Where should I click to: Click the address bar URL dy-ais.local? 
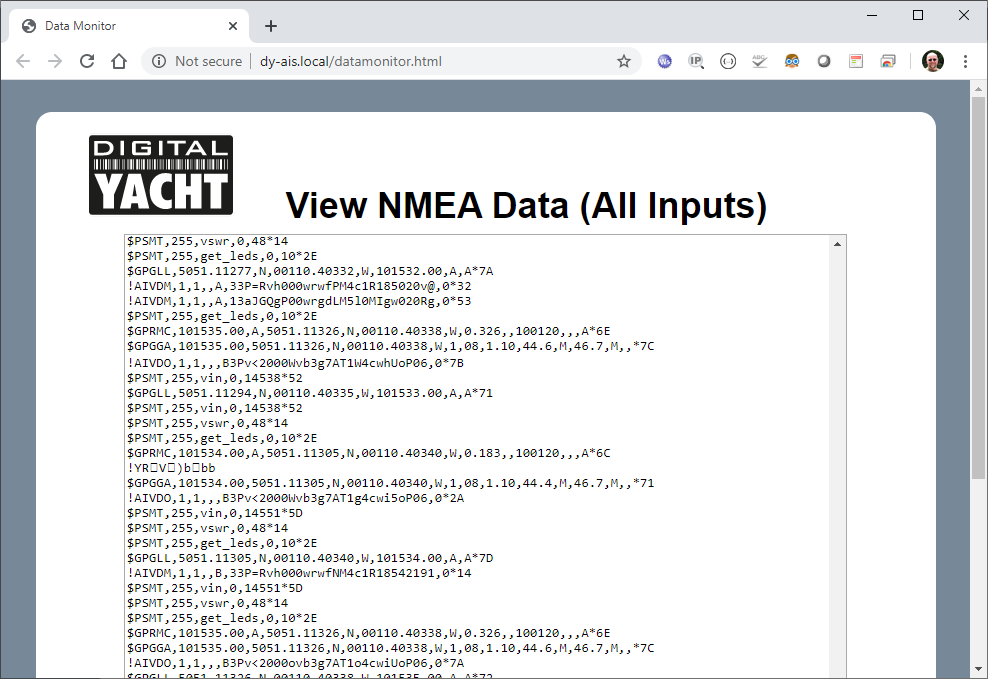(350, 61)
